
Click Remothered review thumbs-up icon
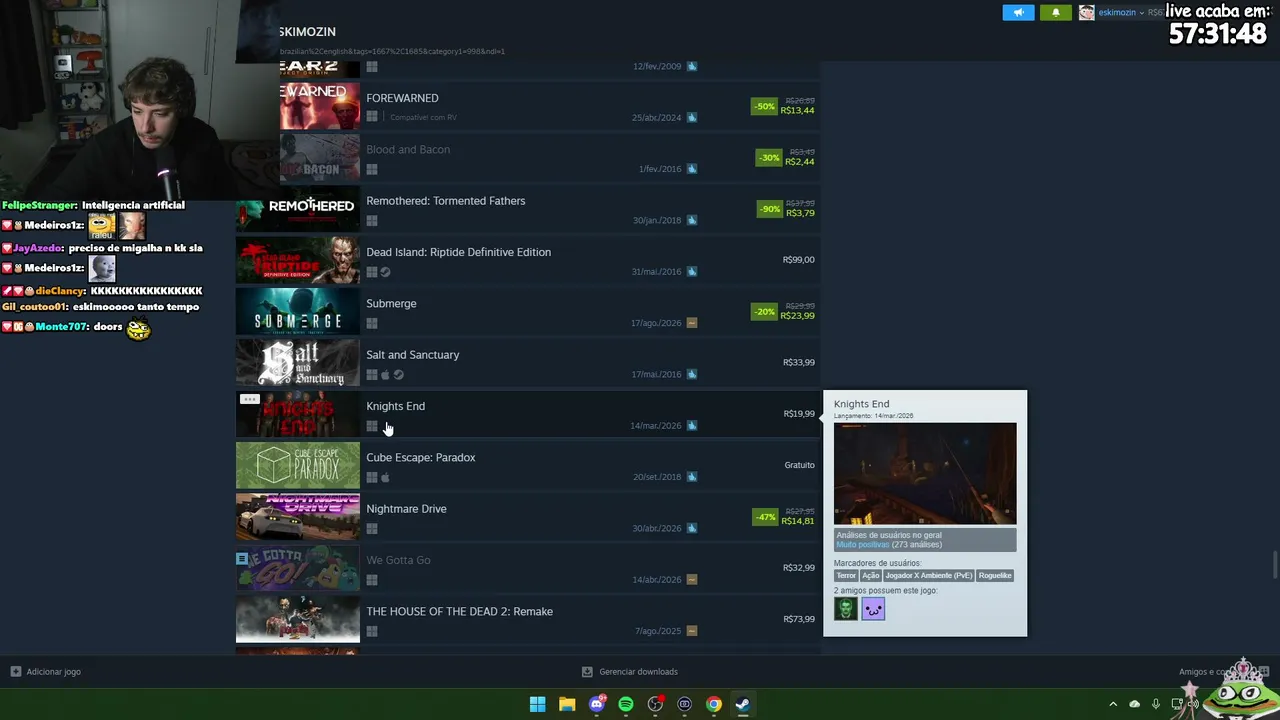pyautogui.click(x=692, y=220)
